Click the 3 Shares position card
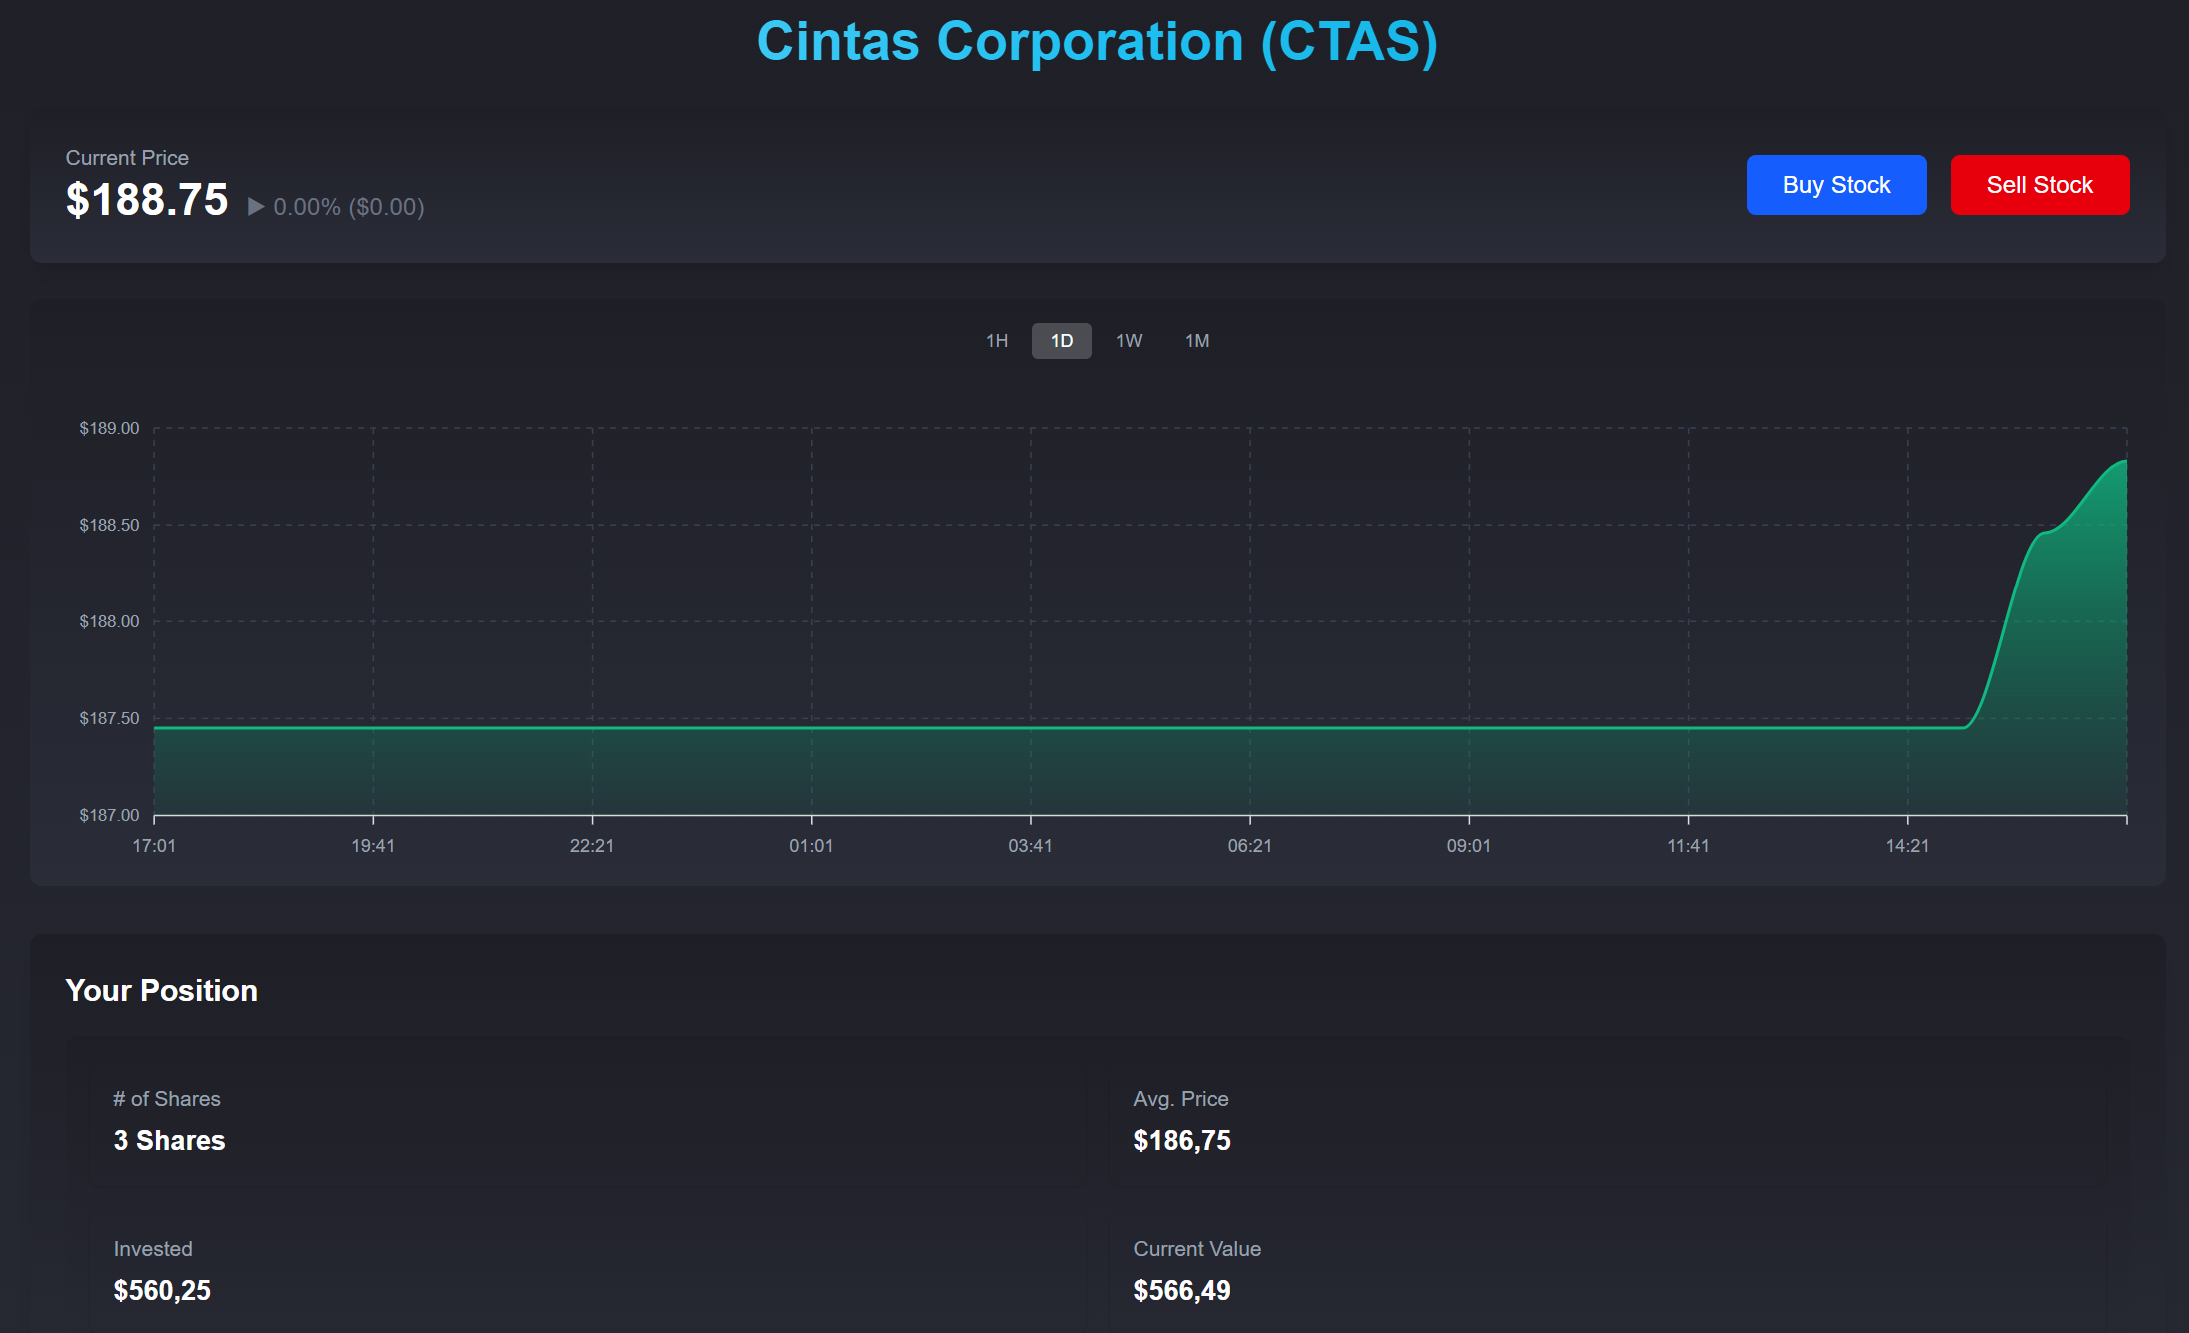Image resolution: width=2189 pixels, height=1333 pixels. (587, 1122)
